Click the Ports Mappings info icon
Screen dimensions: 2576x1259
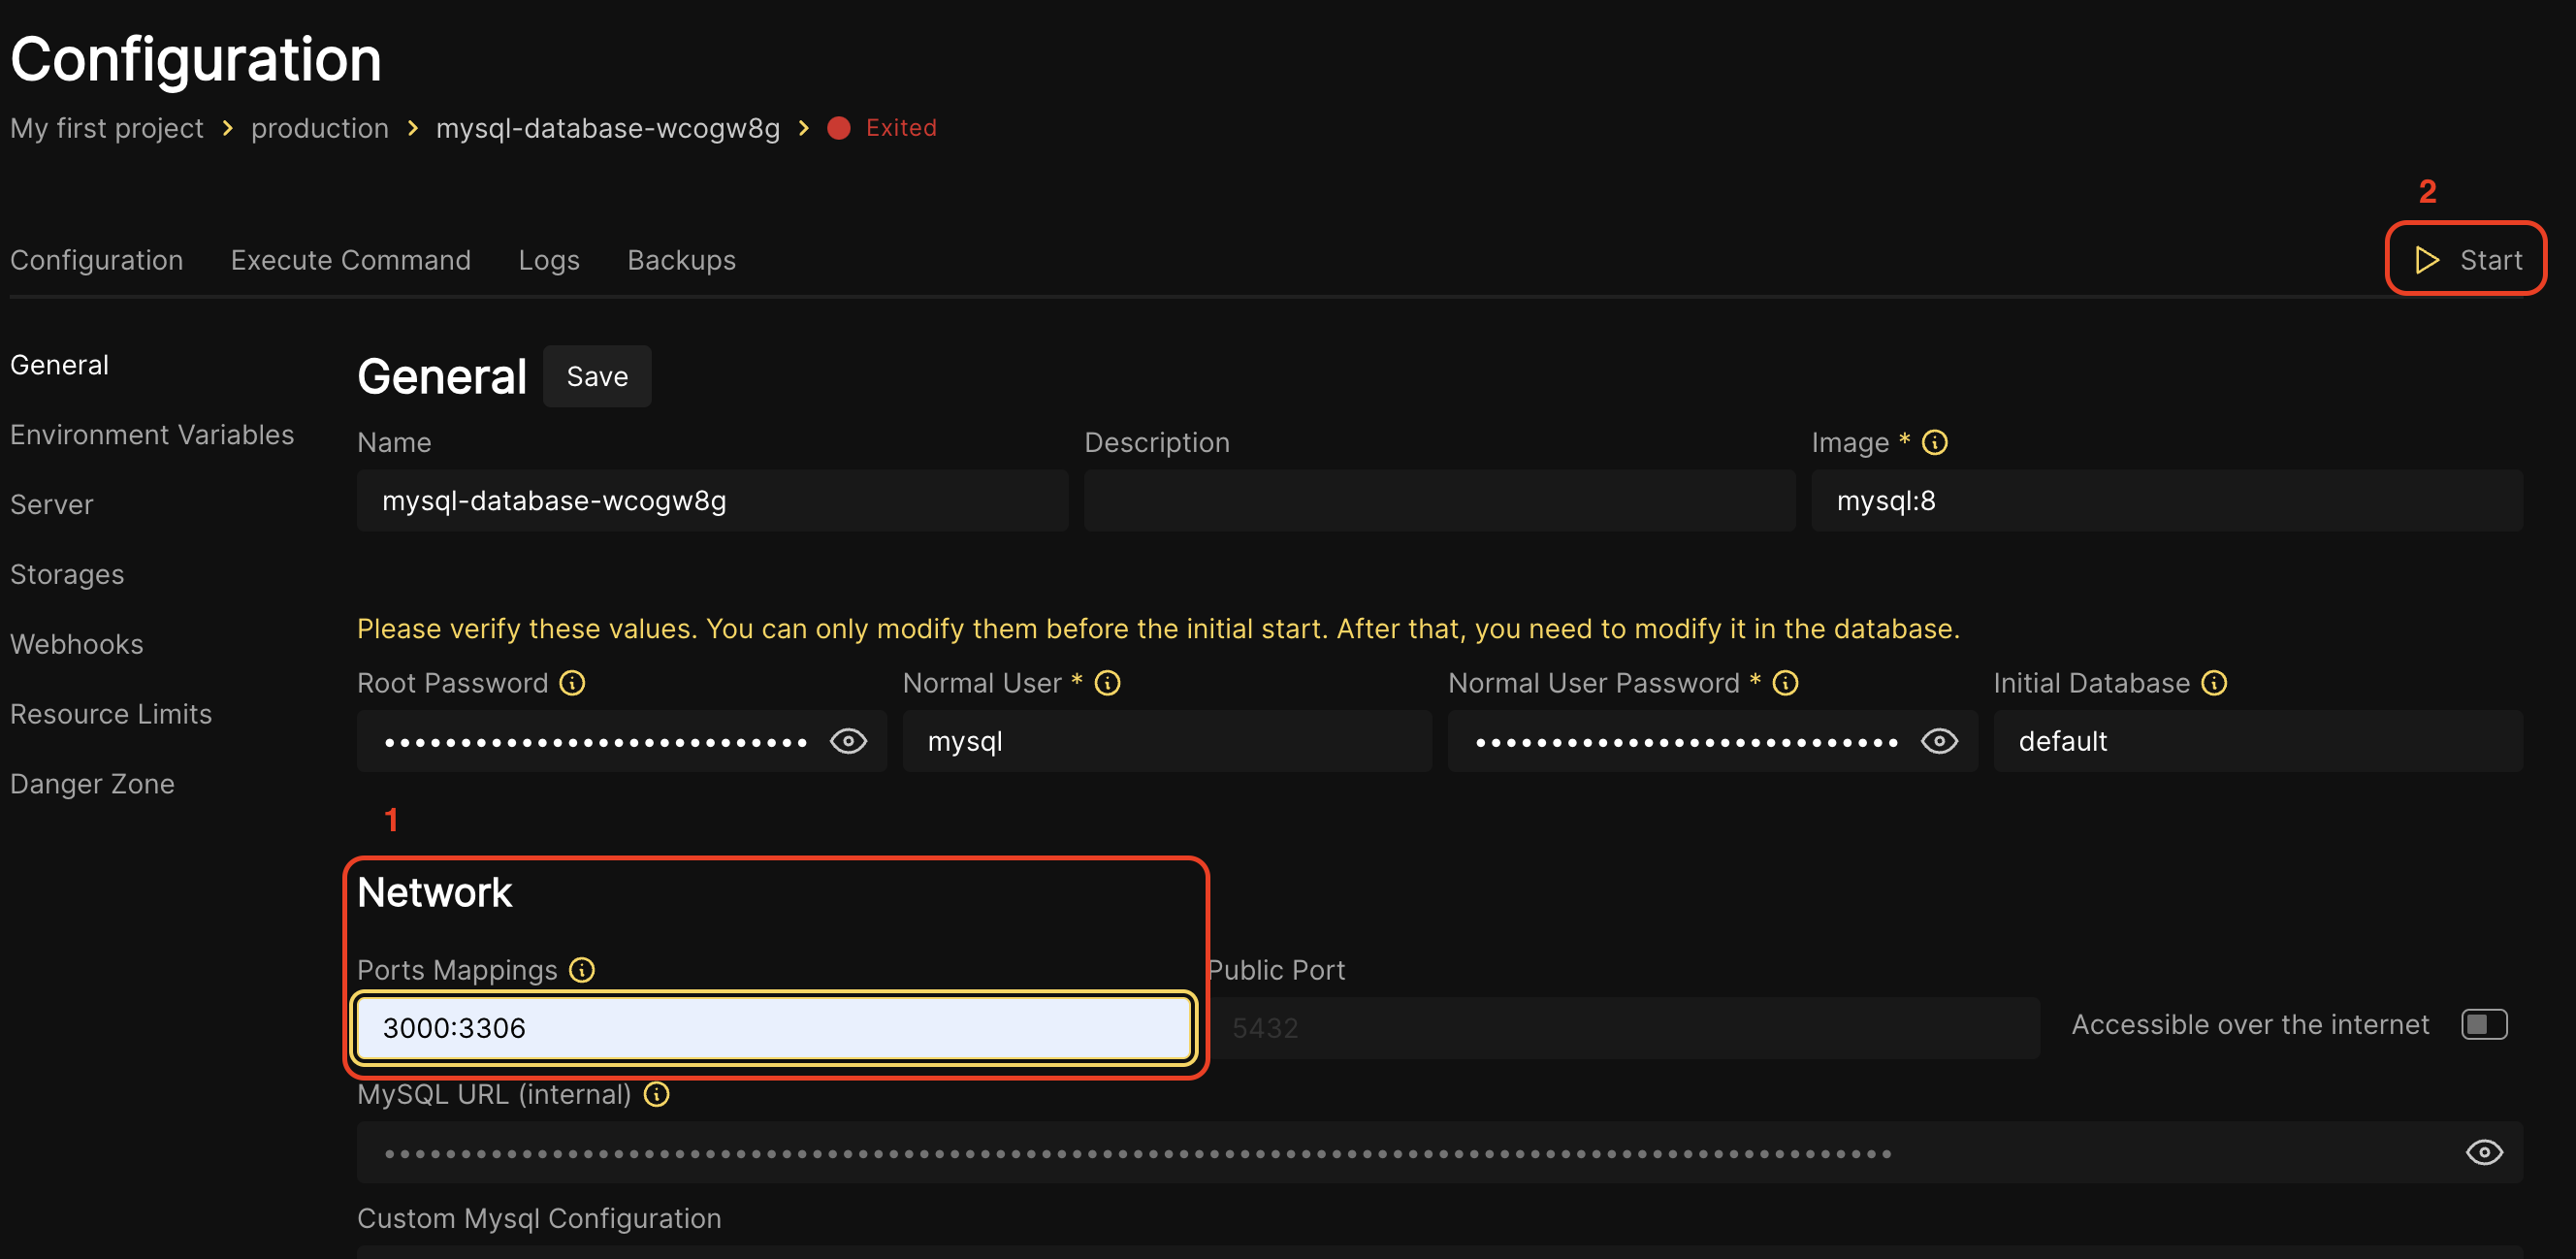tap(582, 970)
